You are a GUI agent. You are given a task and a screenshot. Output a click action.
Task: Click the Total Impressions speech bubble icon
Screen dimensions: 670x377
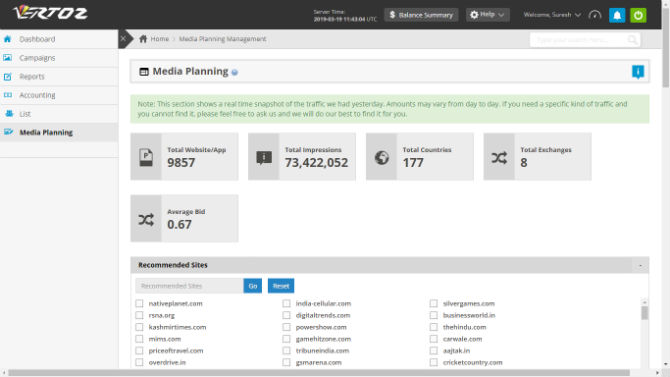pos(264,157)
